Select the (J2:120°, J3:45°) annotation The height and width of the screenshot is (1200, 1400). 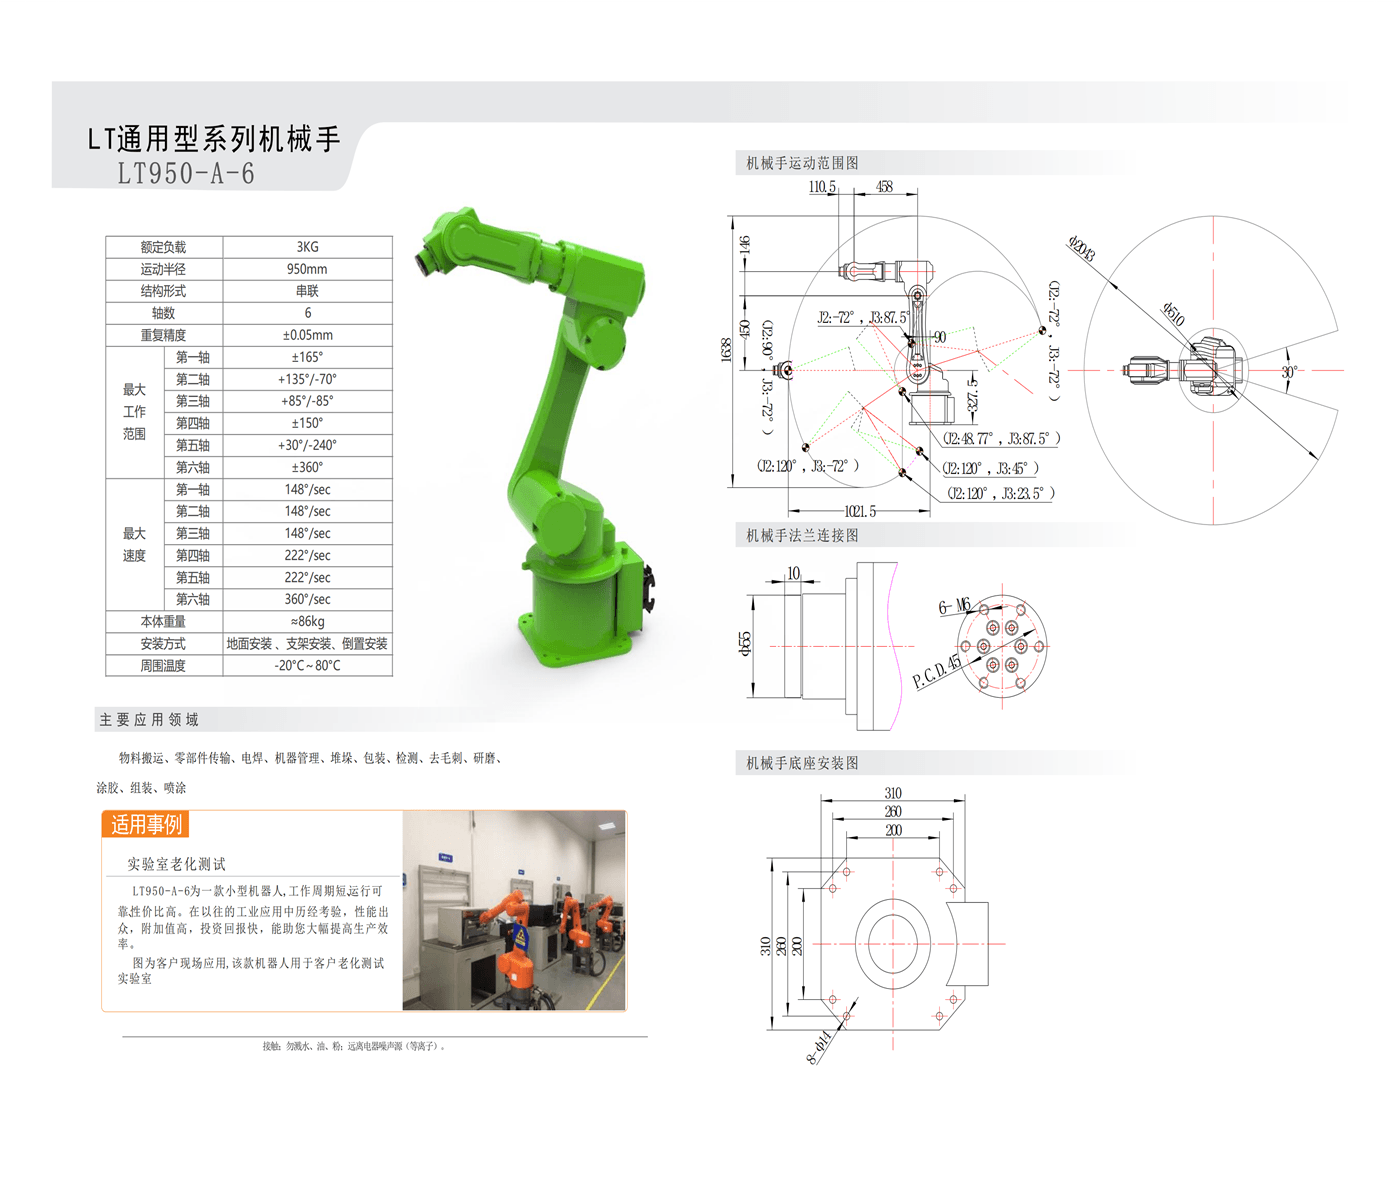(x=990, y=468)
